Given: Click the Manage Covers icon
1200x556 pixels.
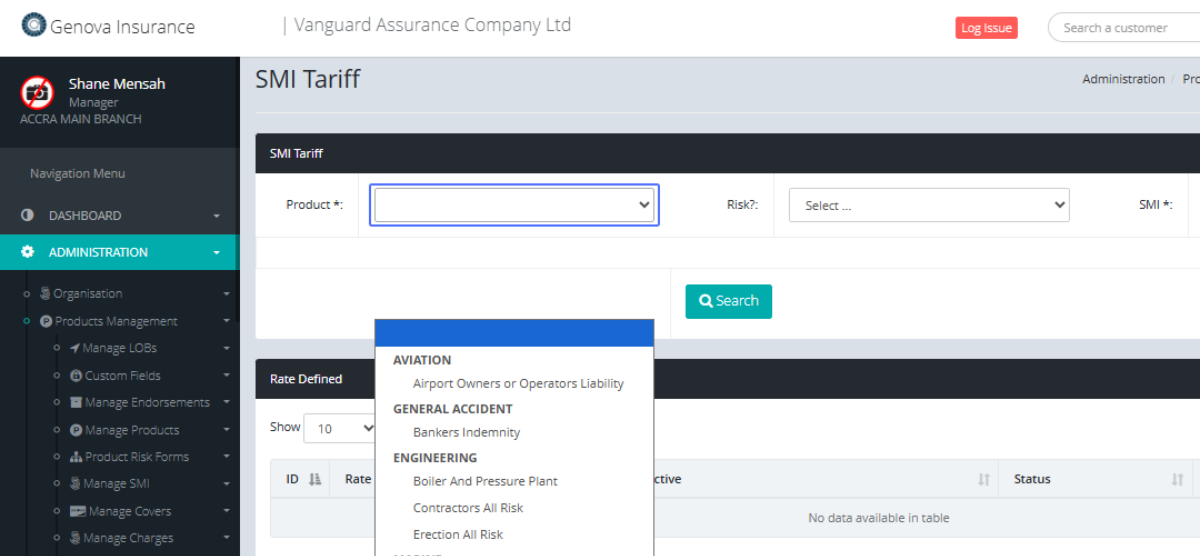Looking at the screenshot, I should [x=77, y=512].
